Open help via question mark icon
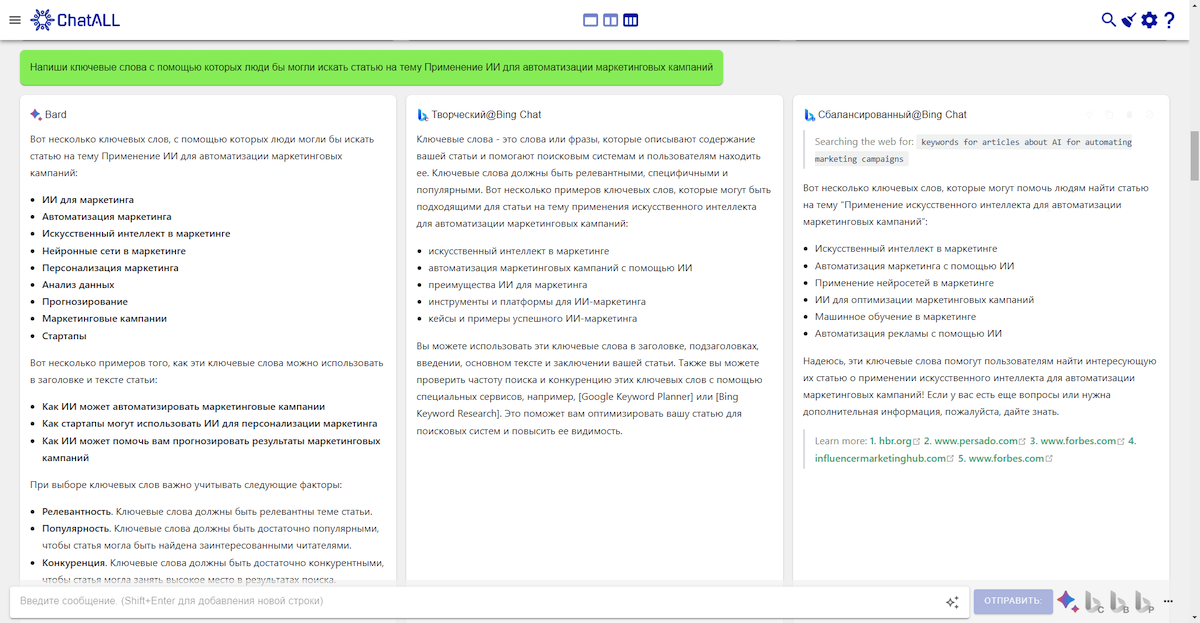The height and width of the screenshot is (623, 1200). 1170,20
